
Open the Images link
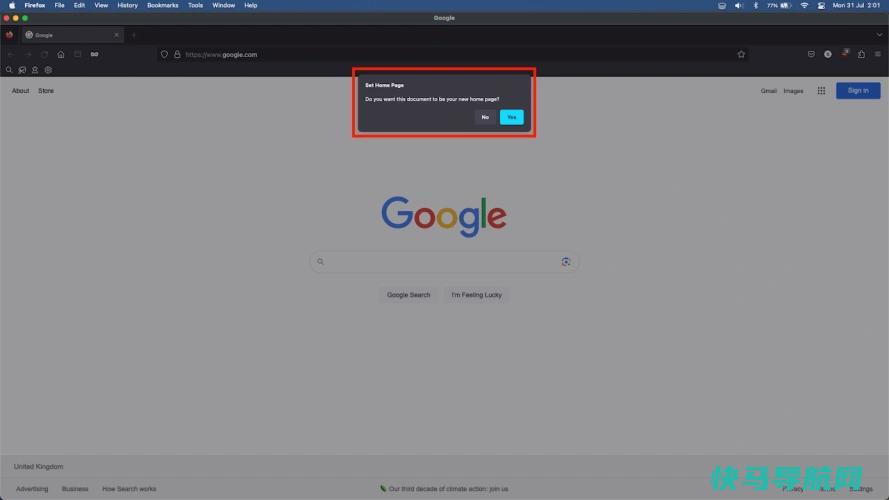793,91
